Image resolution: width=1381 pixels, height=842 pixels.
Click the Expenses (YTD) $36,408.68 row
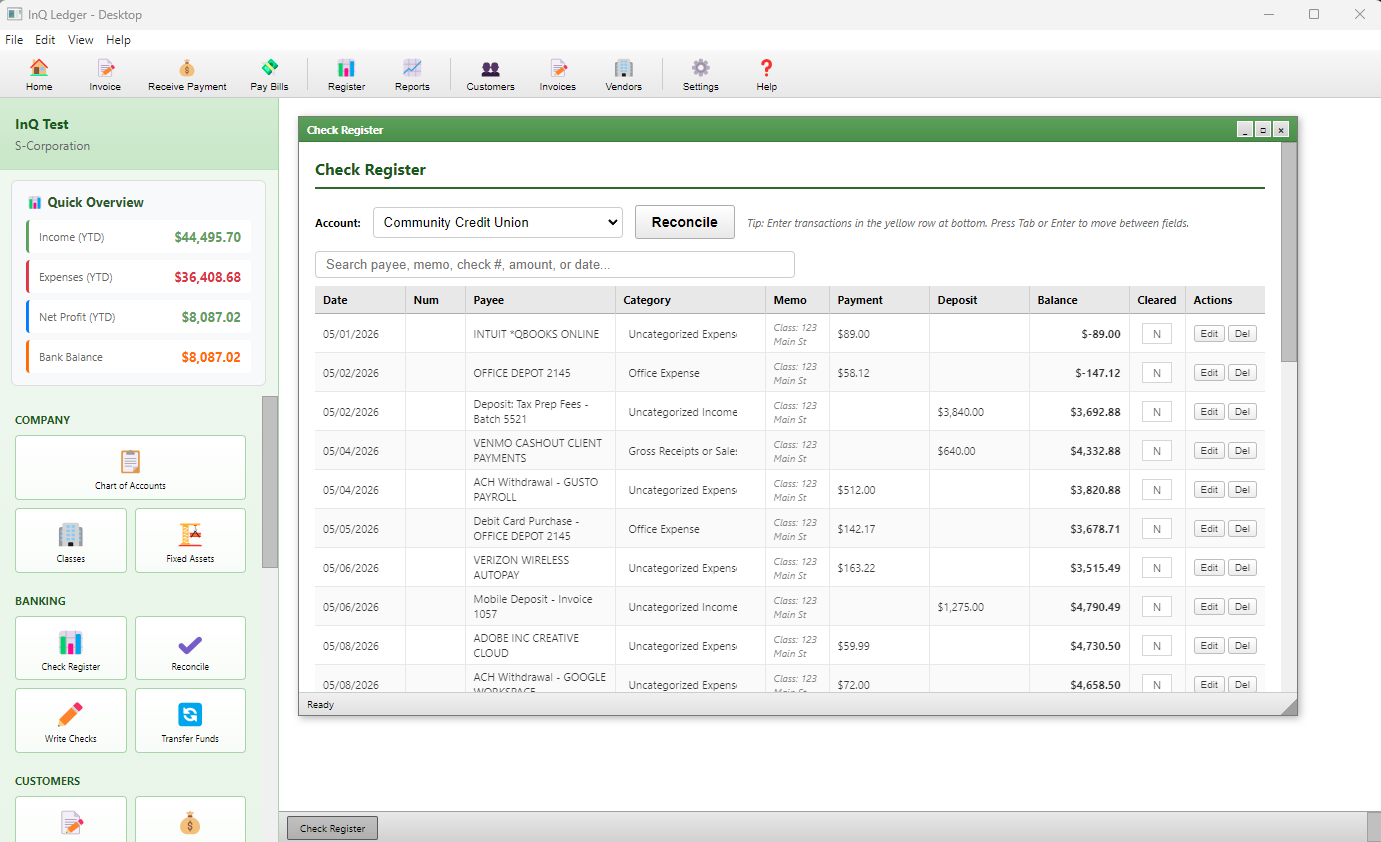coord(138,277)
